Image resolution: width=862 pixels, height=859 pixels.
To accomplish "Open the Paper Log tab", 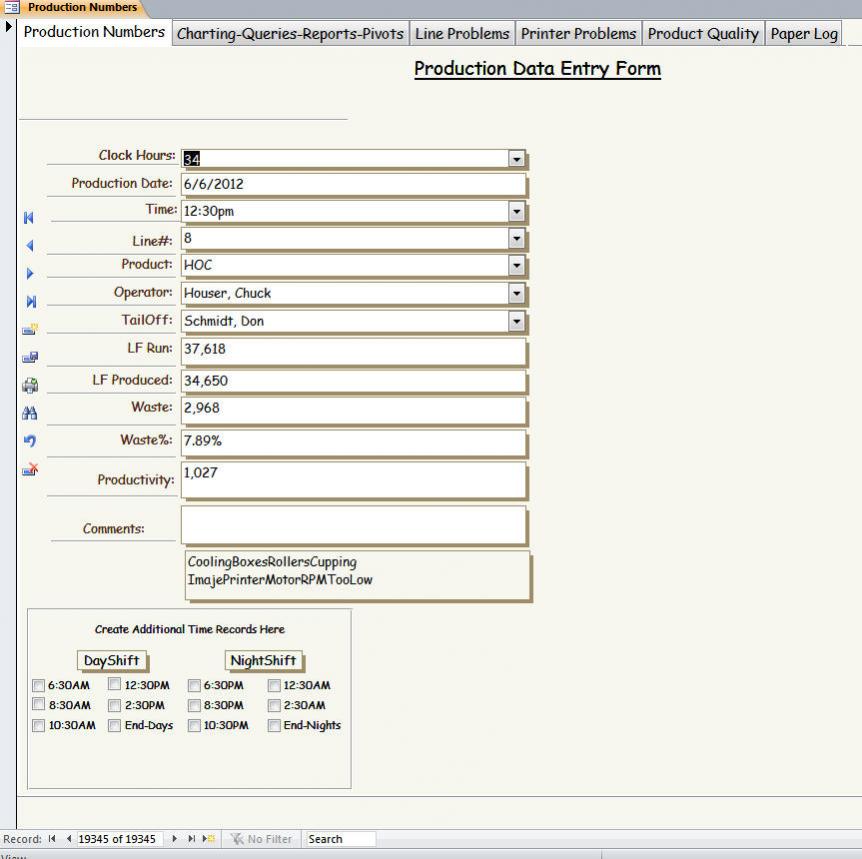I will coord(804,34).
